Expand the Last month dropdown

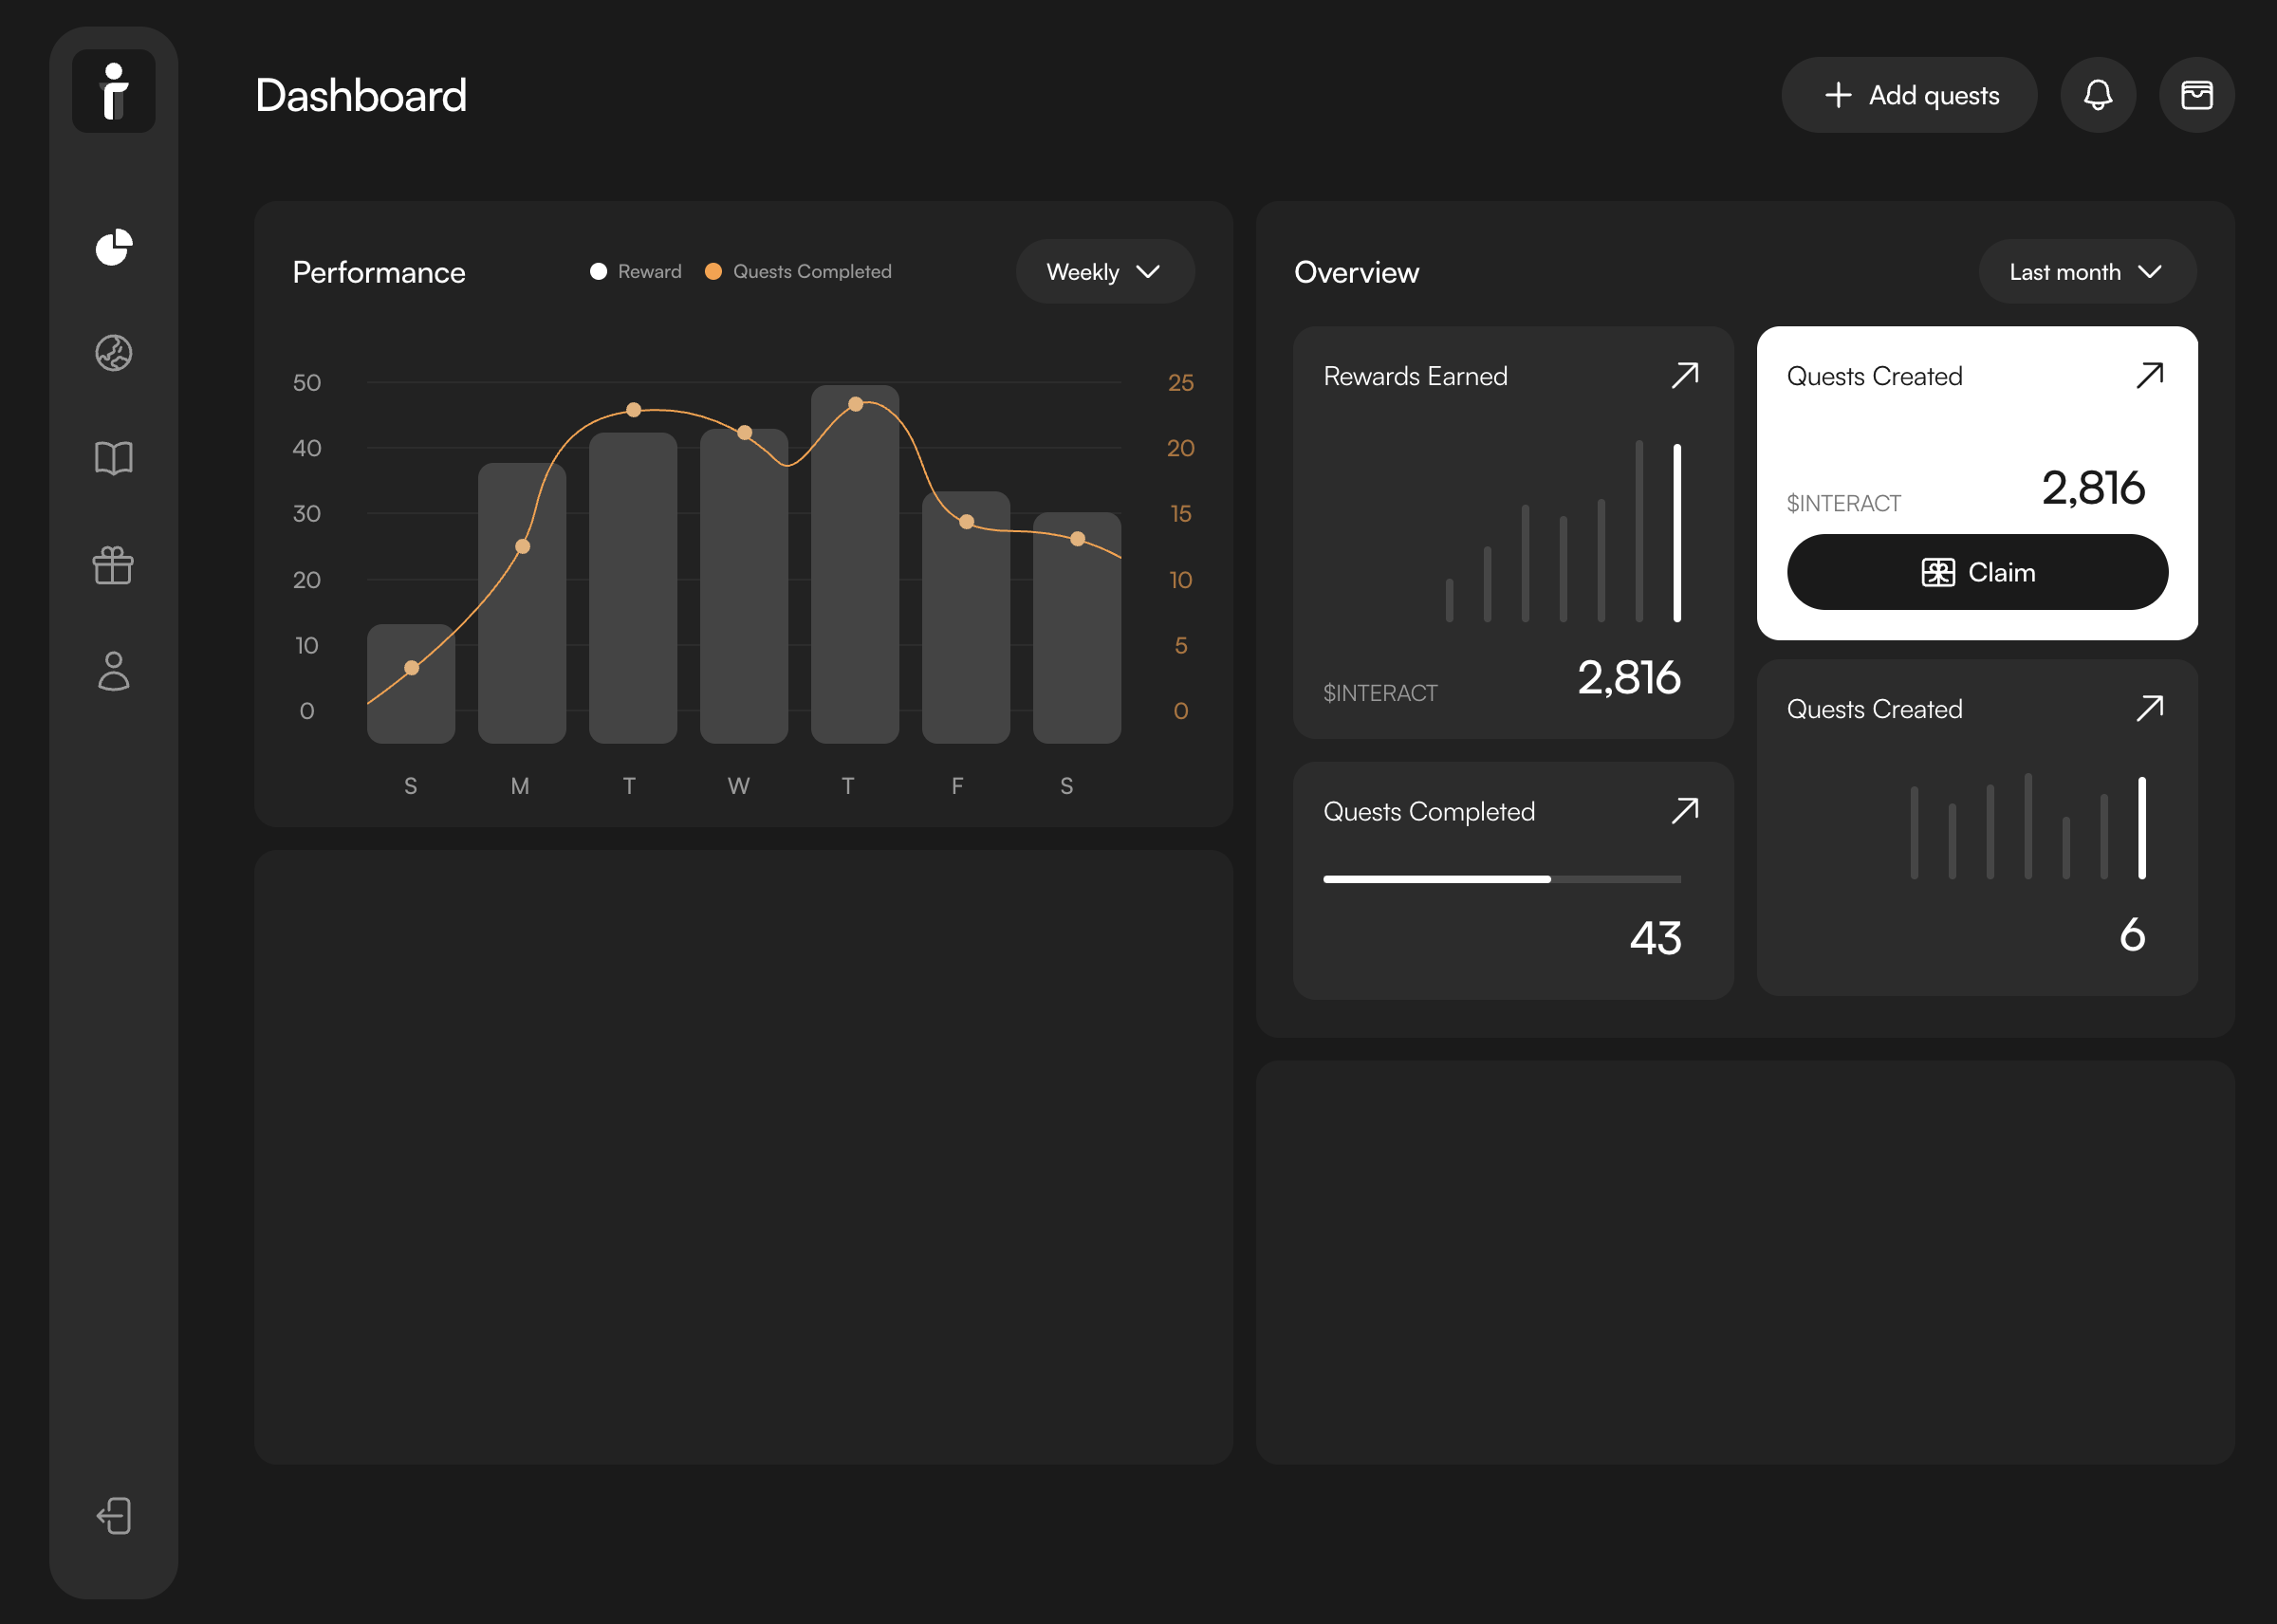[x=2086, y=272]
